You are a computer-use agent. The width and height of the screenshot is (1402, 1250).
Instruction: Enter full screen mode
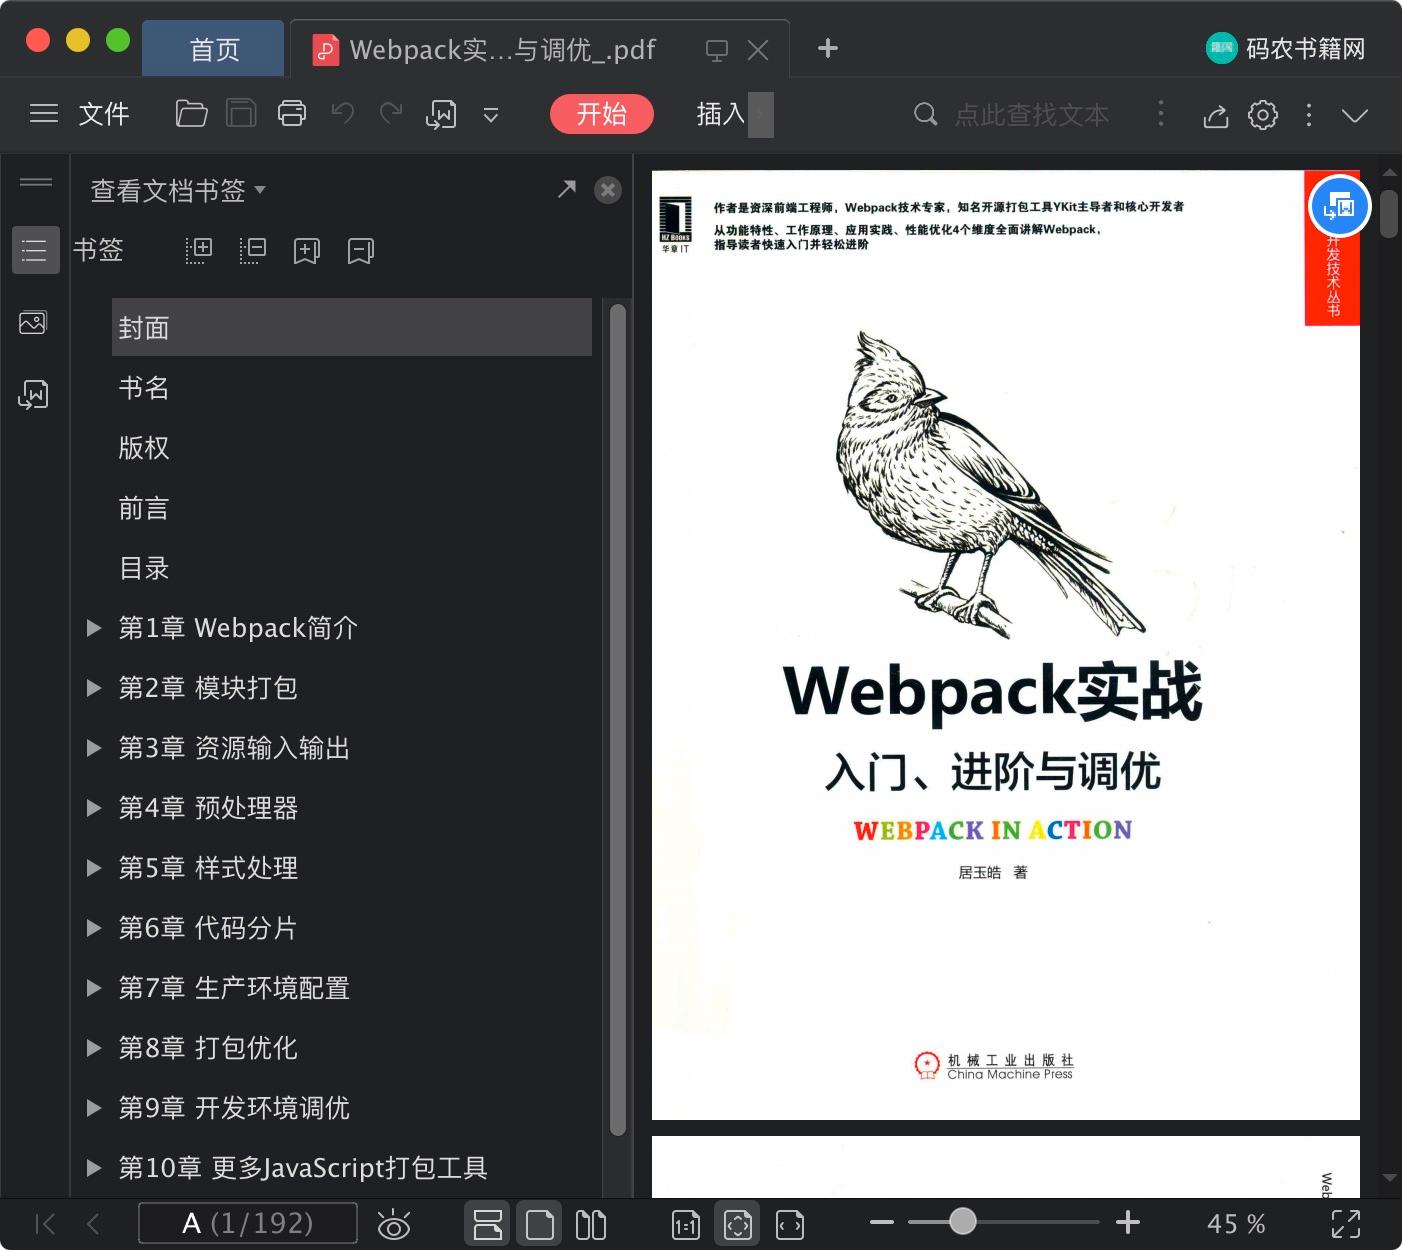pyautogui.click(x=1346, y=1224)
